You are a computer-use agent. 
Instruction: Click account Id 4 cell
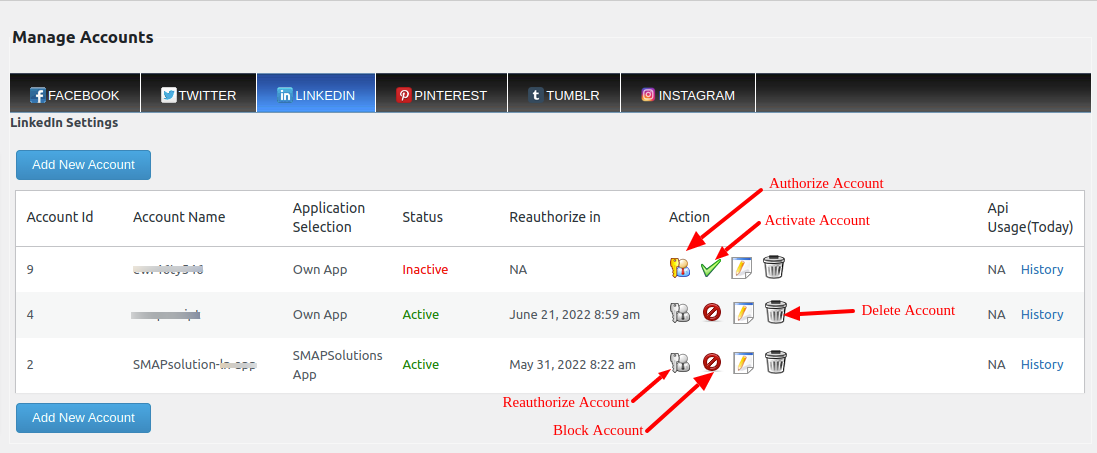(x=30, y=314)
